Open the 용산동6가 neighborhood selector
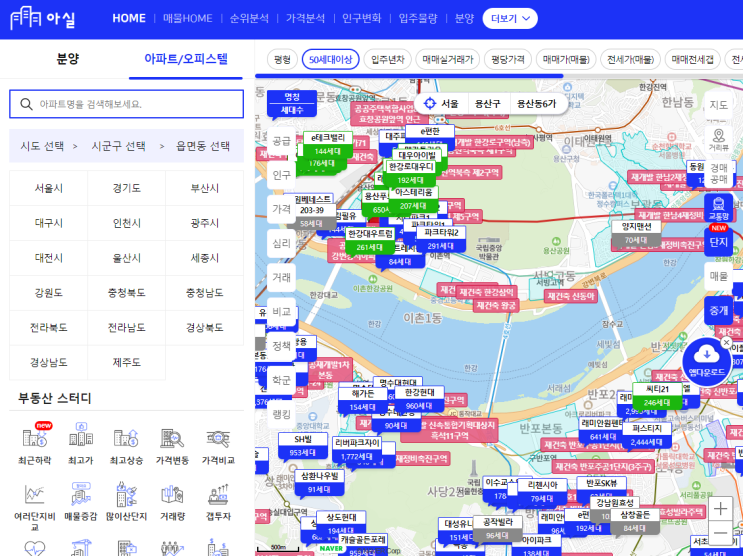 point(536,103)
